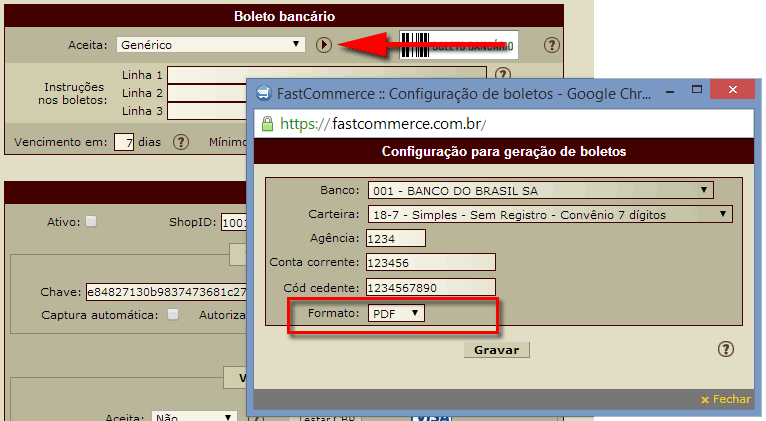Click the boleto bancário barcode image
Image resolution: width=766 pixels, height=421 pixels.
[x=459, y=45]
